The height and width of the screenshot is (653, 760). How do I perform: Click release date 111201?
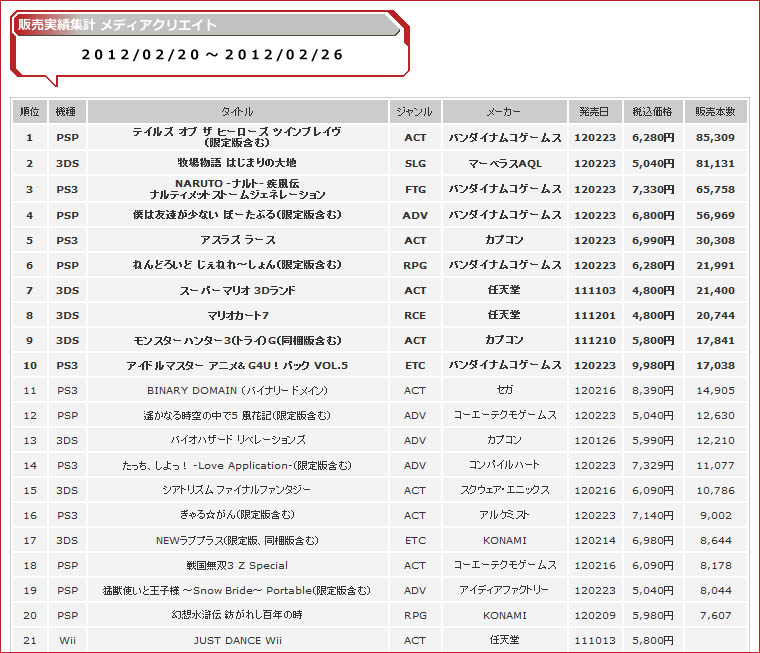coord(595,316)
